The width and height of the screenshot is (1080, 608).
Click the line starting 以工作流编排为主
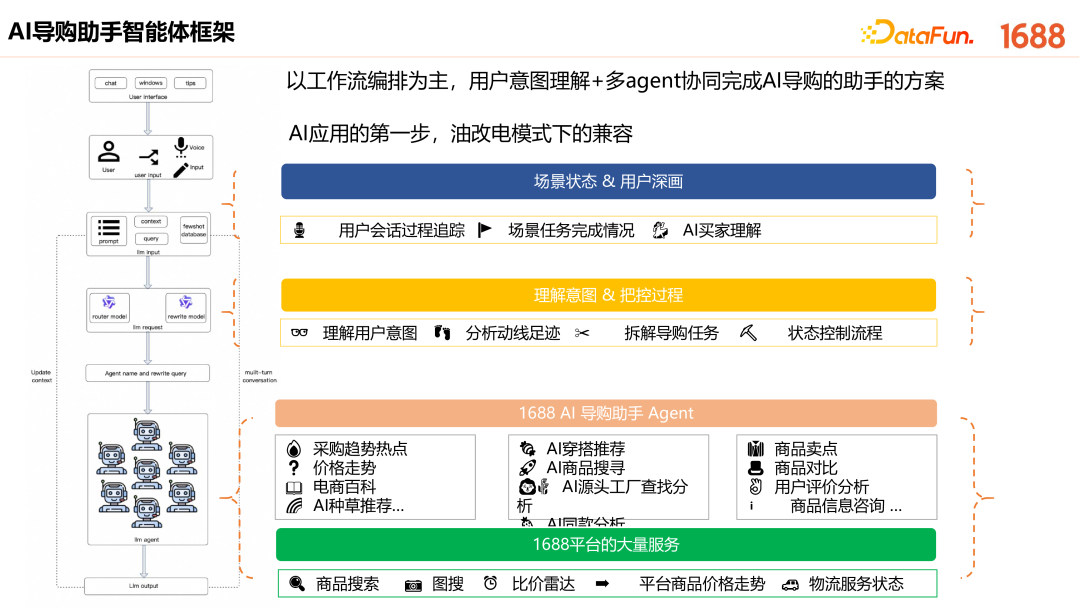[x=615, y=81]
